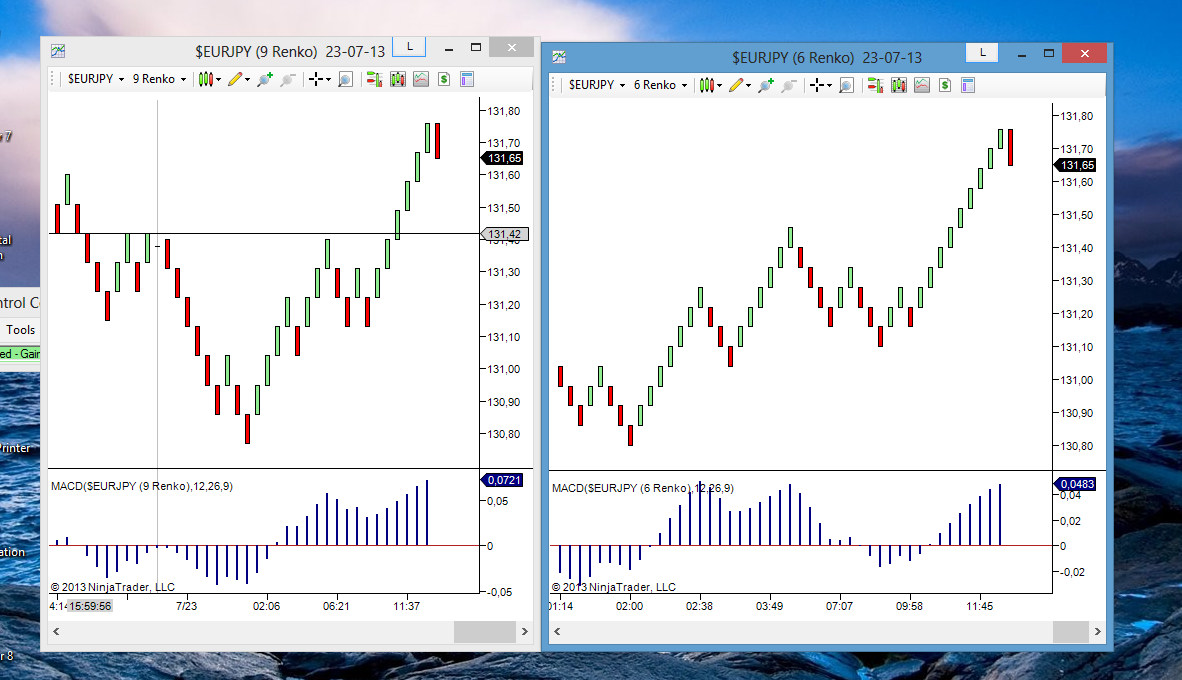Open Data Series icon in 6 Renko window
Viewport: 1182px width, 680px height.
coord(899,85)
